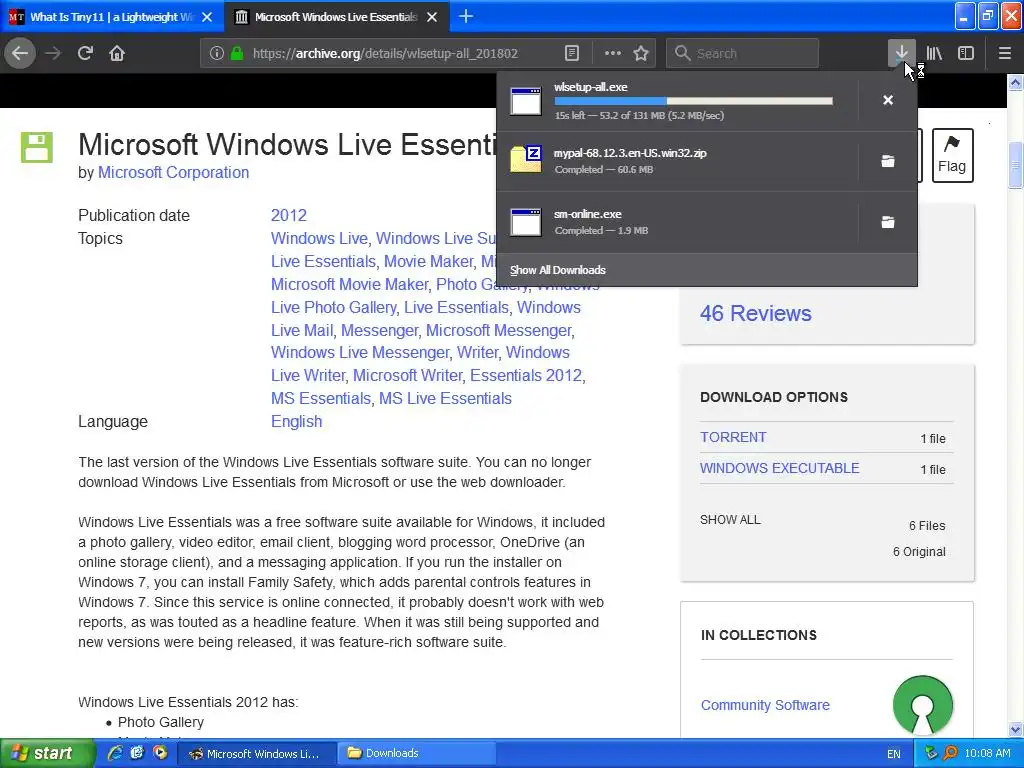Click the page scrollbar down arrow

click(1016, 729)
